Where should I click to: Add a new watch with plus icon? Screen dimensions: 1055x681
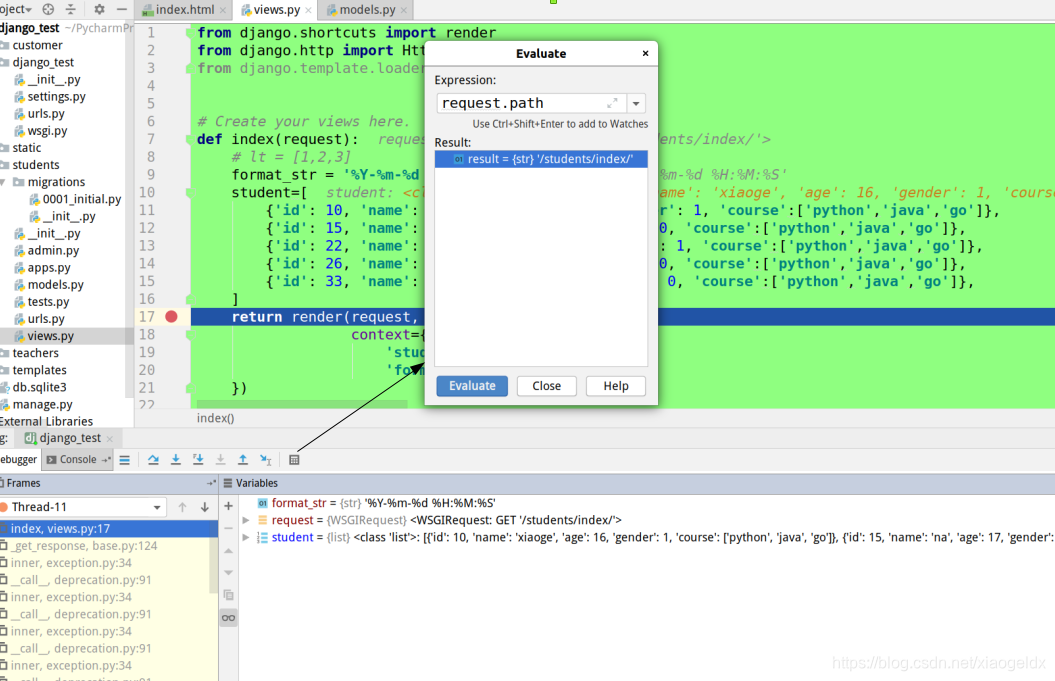click(228, 506)
